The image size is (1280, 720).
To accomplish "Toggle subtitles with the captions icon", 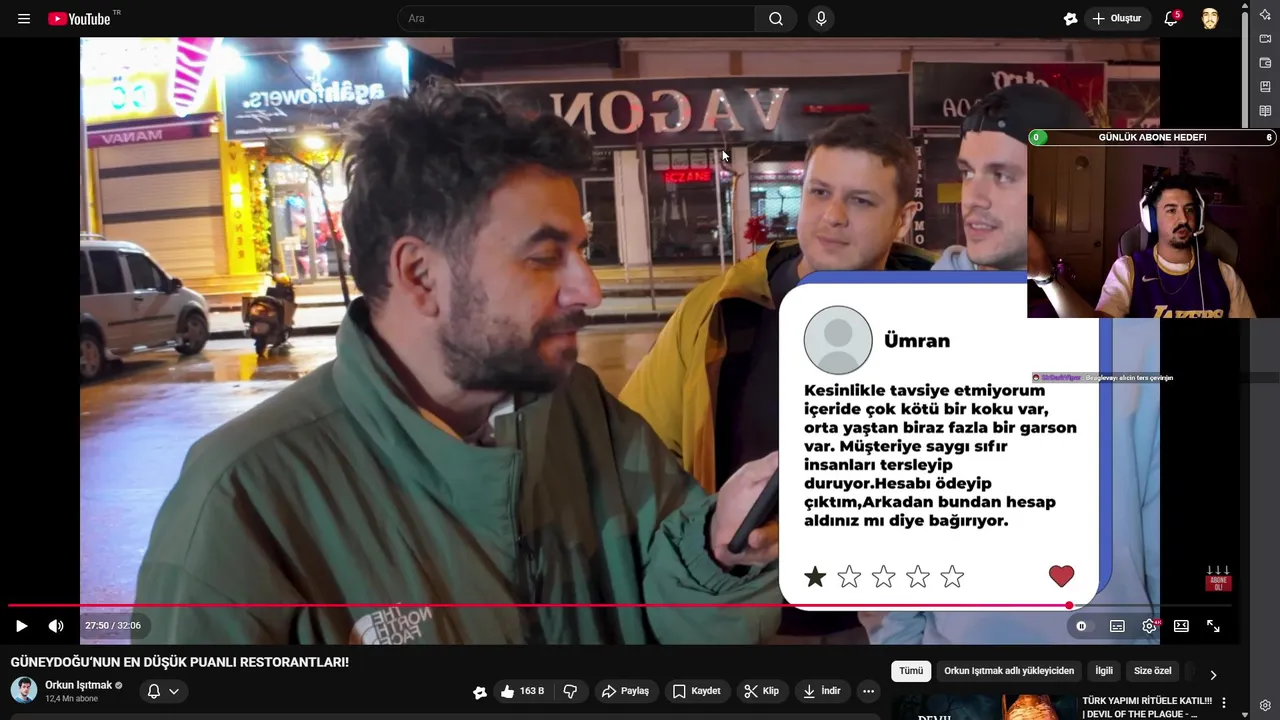I will [1117, 626].
